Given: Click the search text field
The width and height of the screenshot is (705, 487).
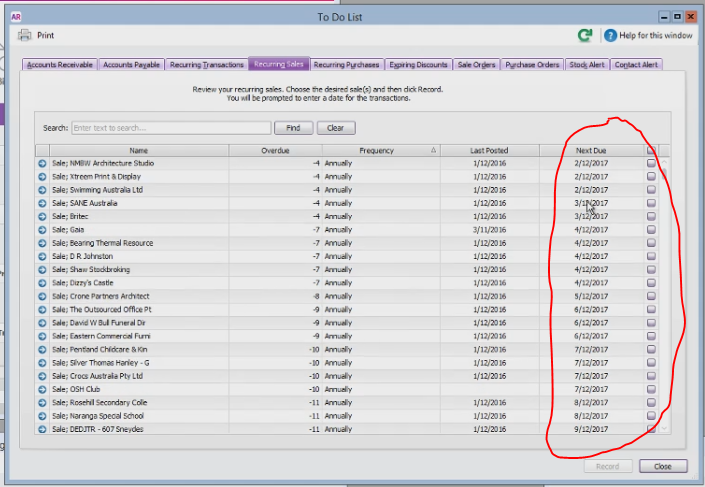Looking at the screenshot, I should [x=171, y=128].
